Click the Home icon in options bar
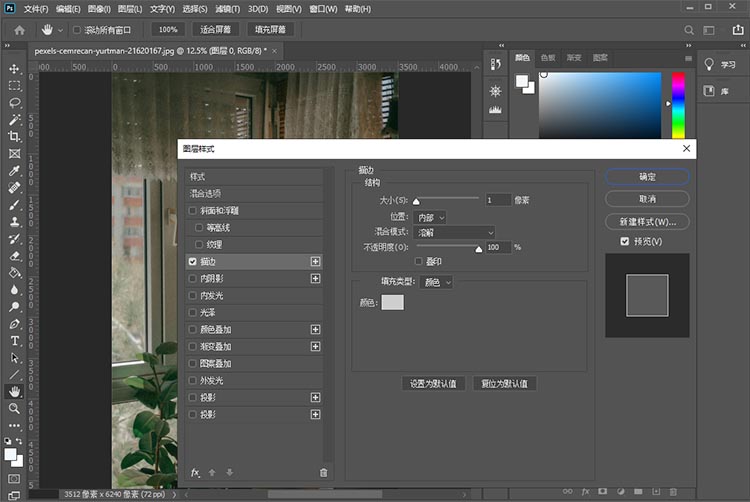The width and height of the screenshot is (750, 502). pyautogui.click(x=19, y=30)
